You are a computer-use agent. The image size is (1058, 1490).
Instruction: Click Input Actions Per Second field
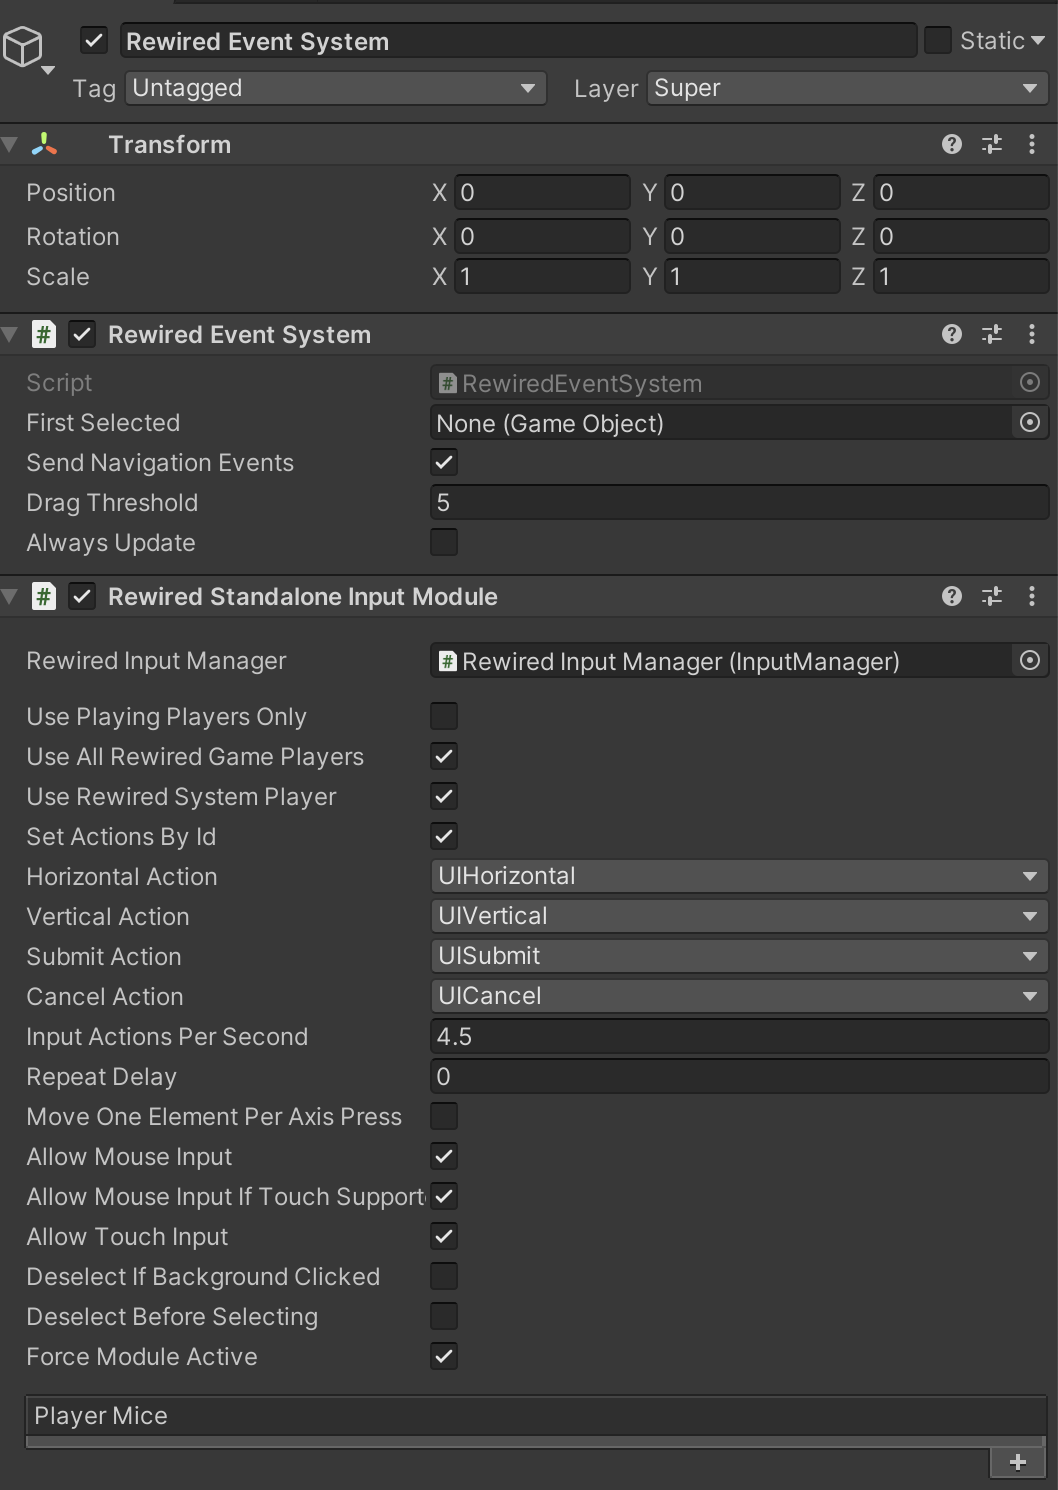tap(739, 1036)
